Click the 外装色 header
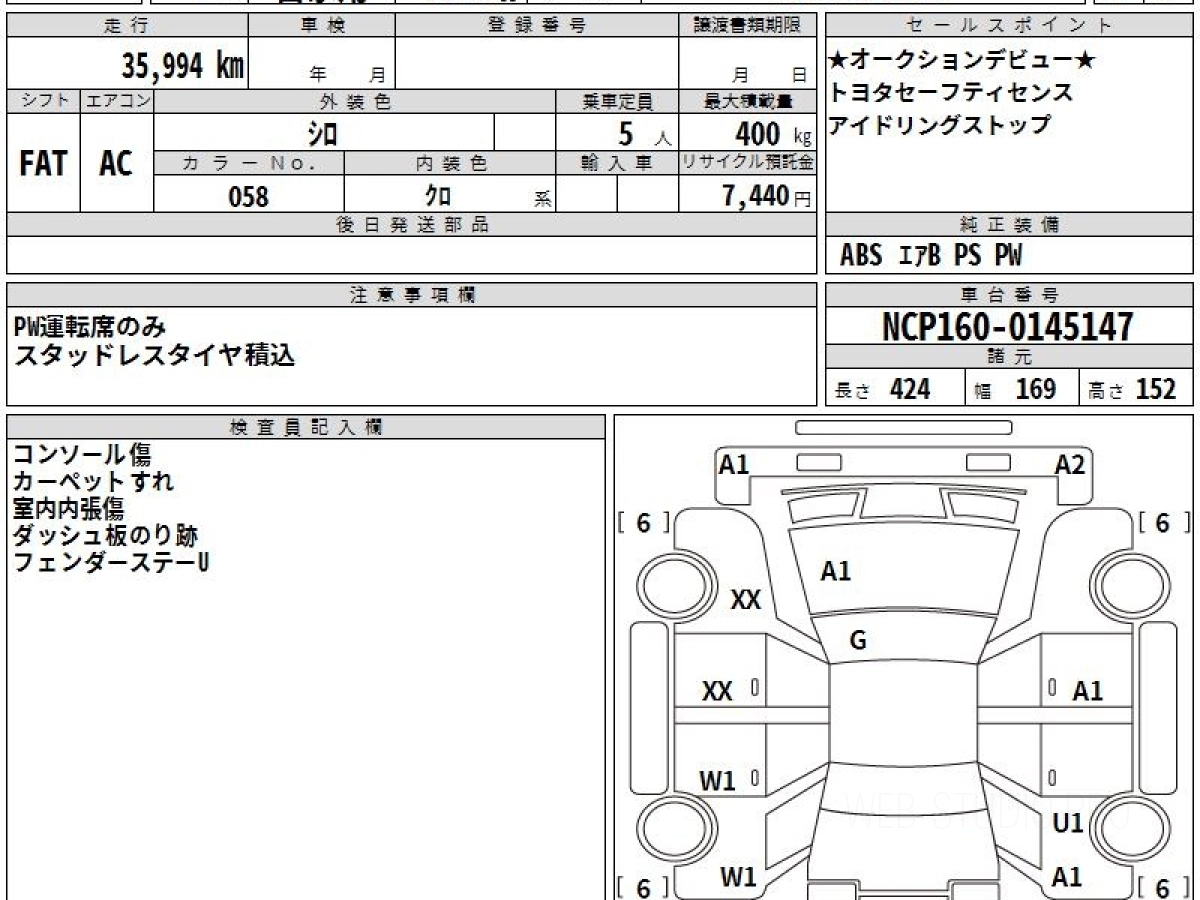Image resolution: width=1200 pixels, height=900 pixels. (355, 102)
